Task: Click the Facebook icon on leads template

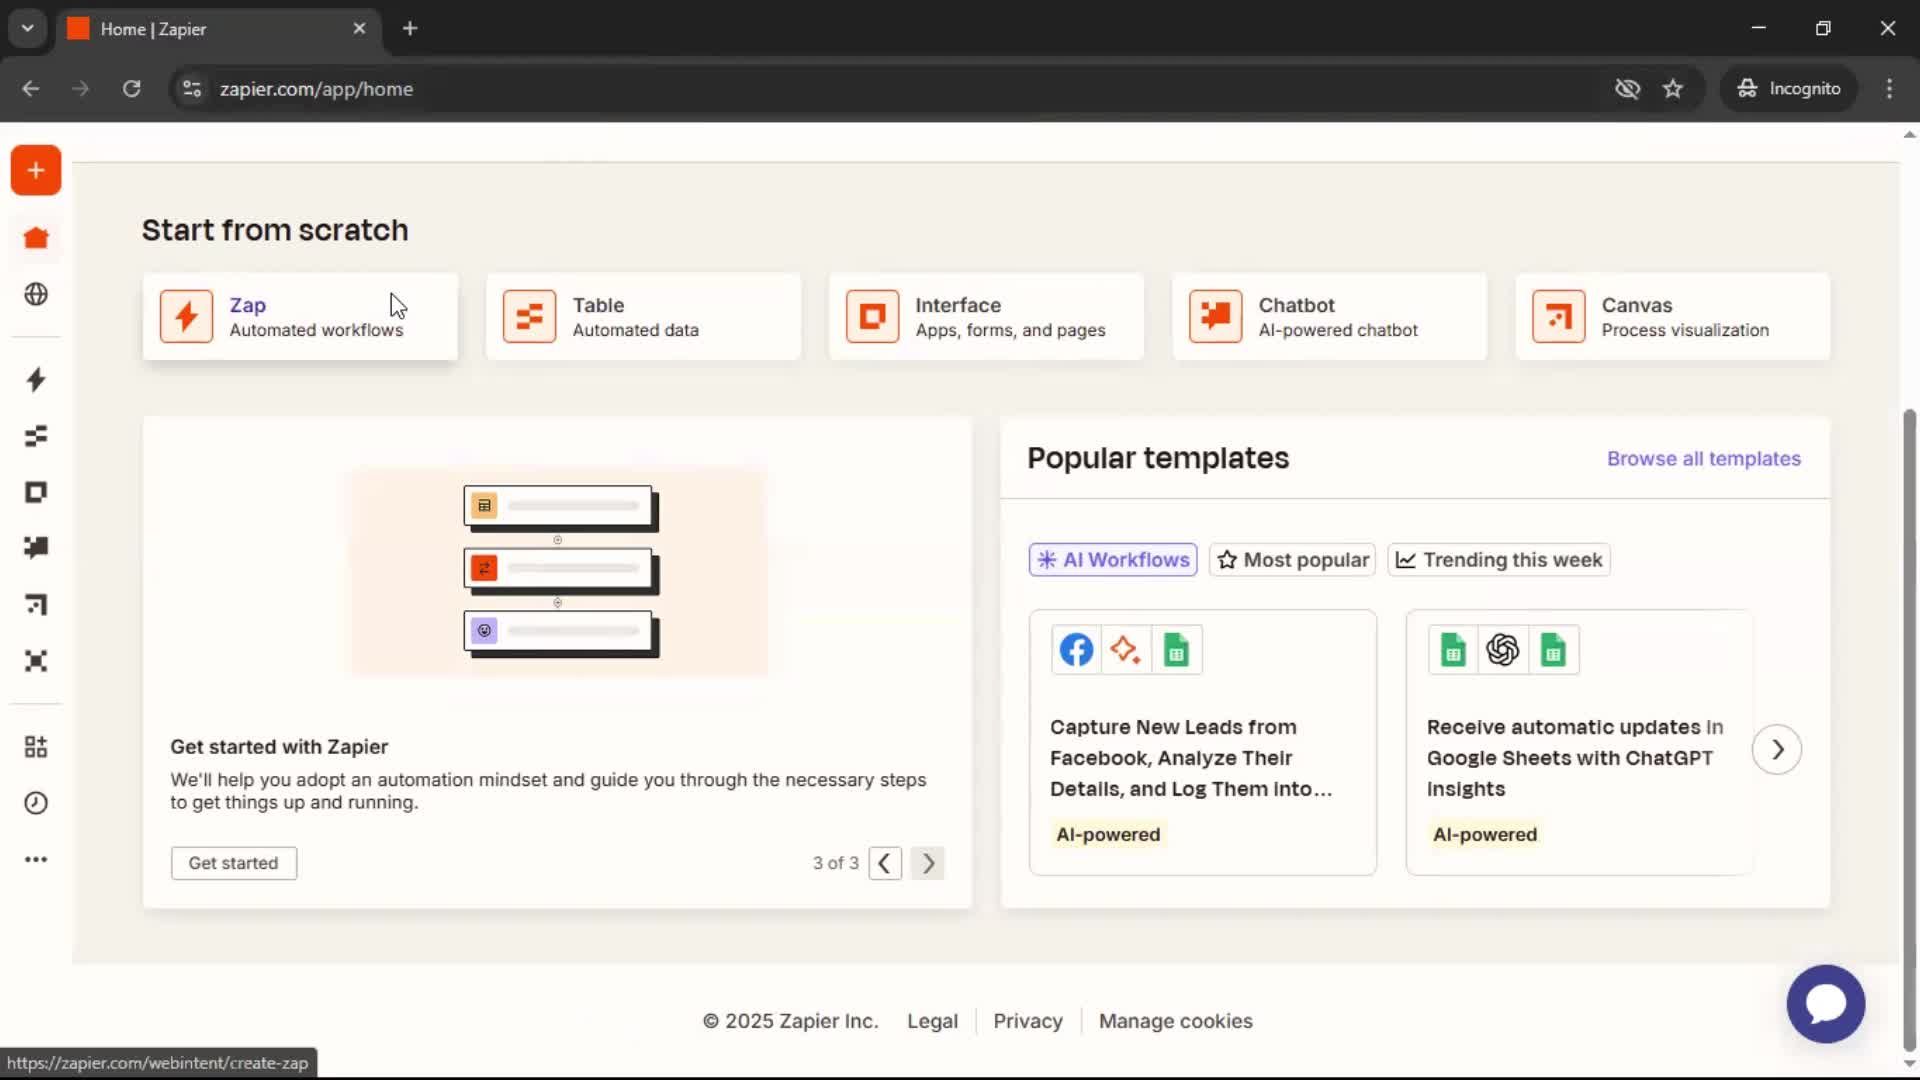Action: (1076, 650)
